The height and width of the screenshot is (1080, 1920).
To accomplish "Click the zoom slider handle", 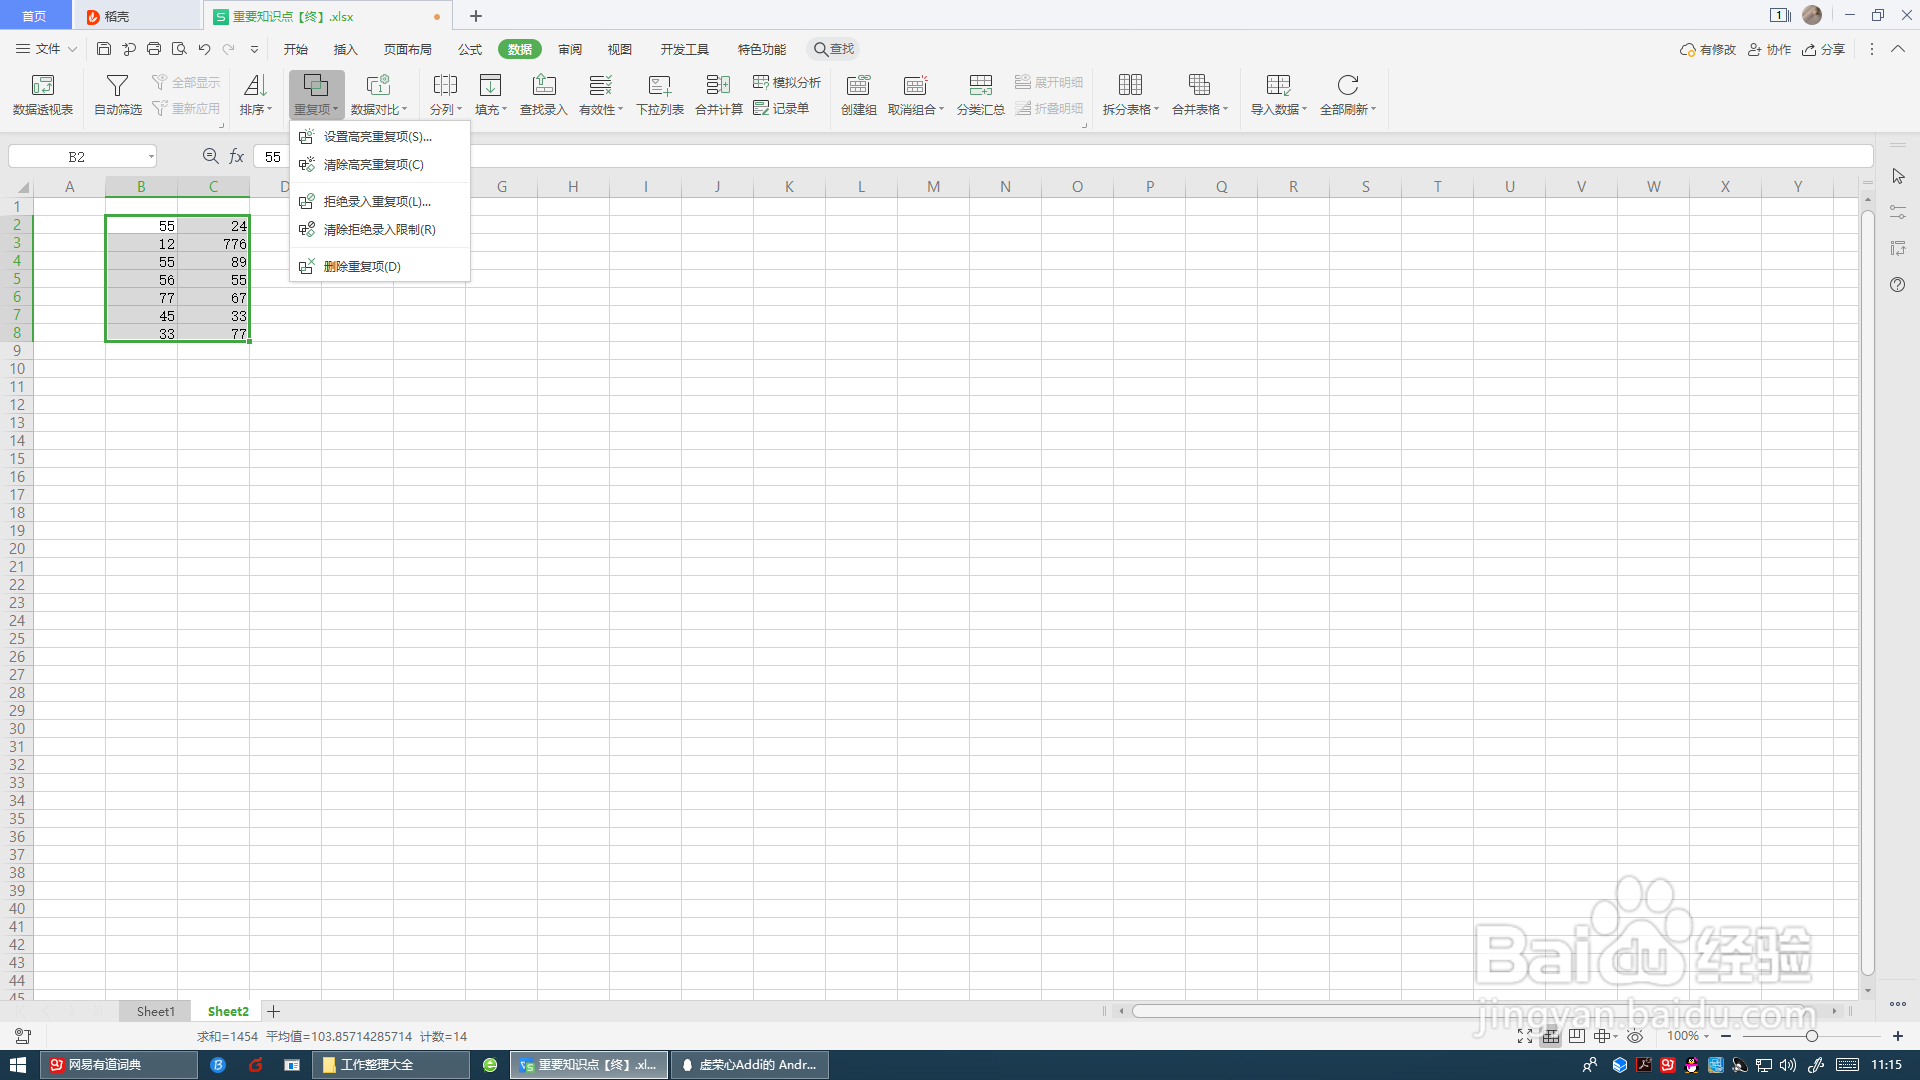I will (1811, 1036).
